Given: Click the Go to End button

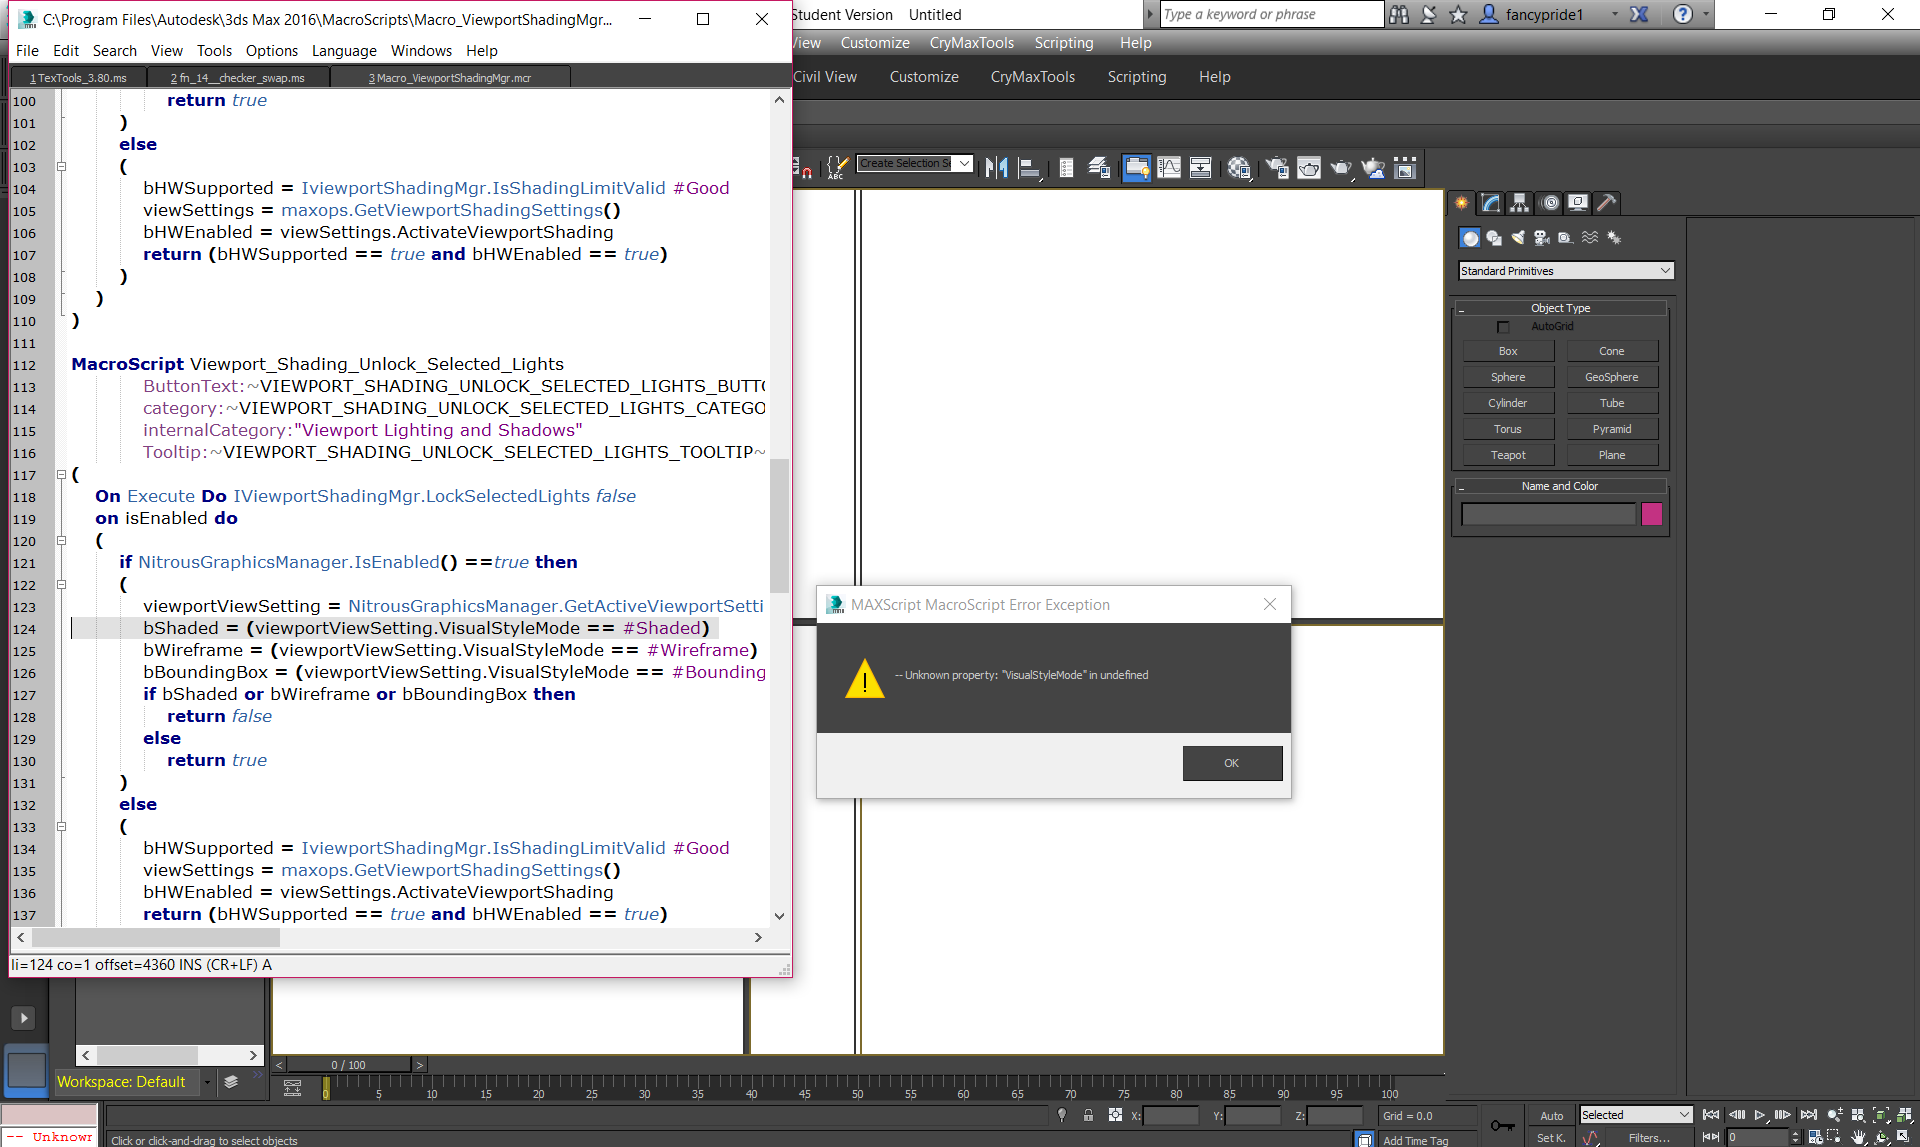Looking at the screenshot, I should coord(1808,1115).
